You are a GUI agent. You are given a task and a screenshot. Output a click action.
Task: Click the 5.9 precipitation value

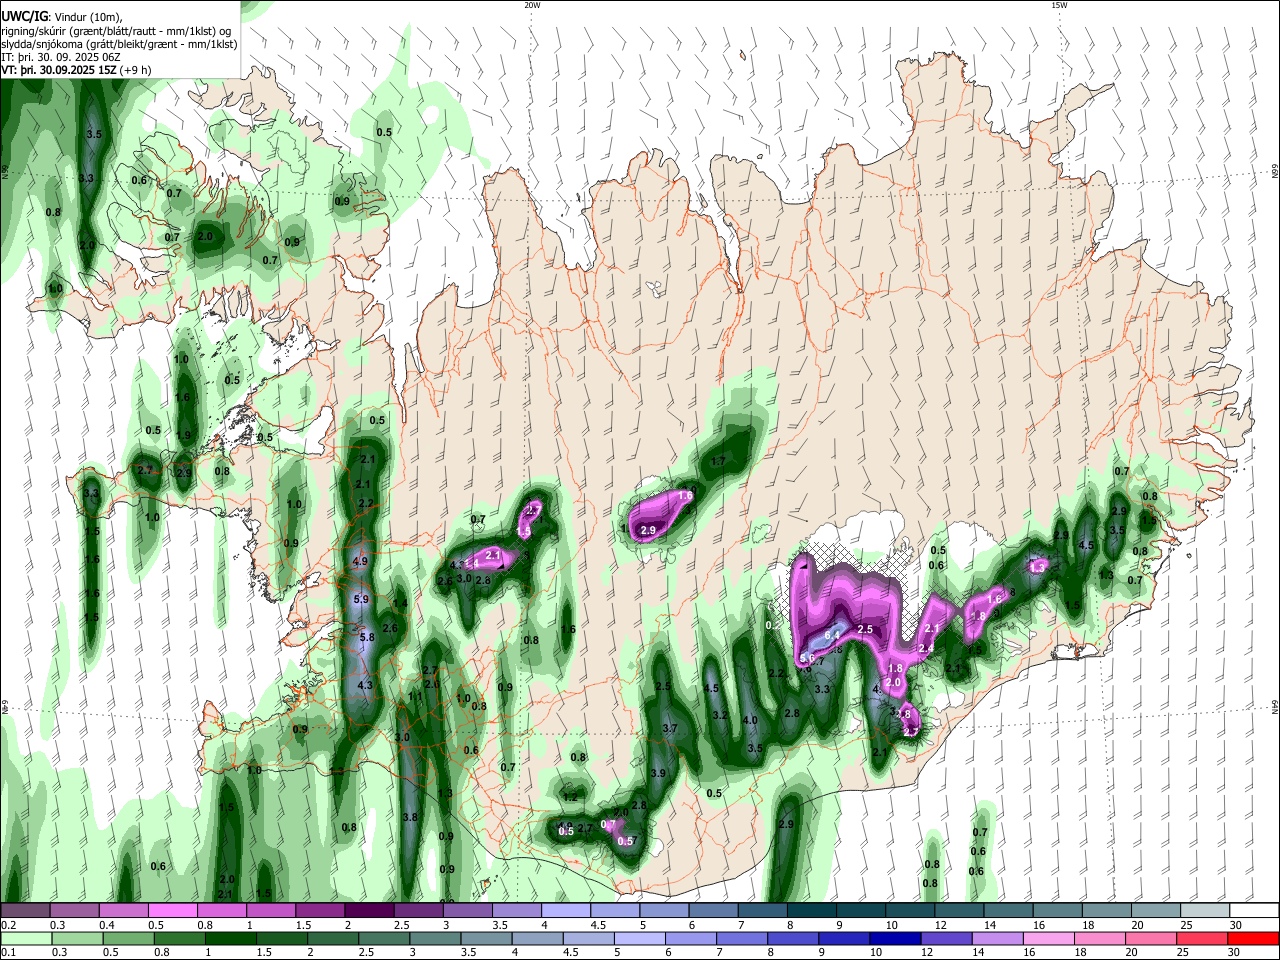(x=362, y=599)
